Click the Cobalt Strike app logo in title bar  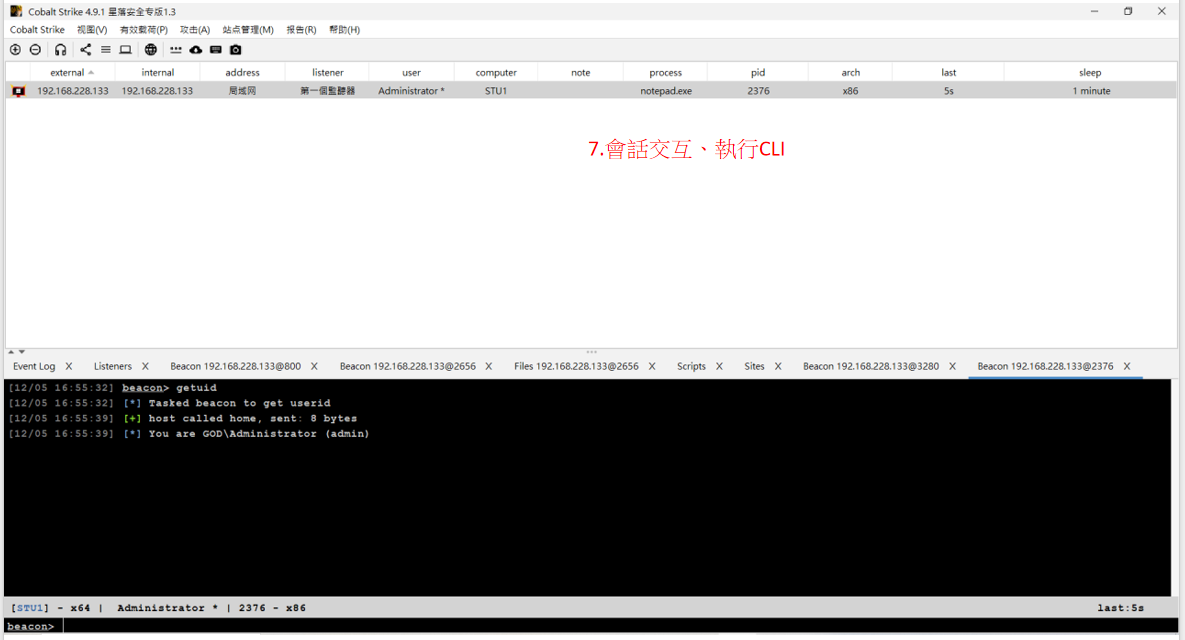tap(16, 11)
